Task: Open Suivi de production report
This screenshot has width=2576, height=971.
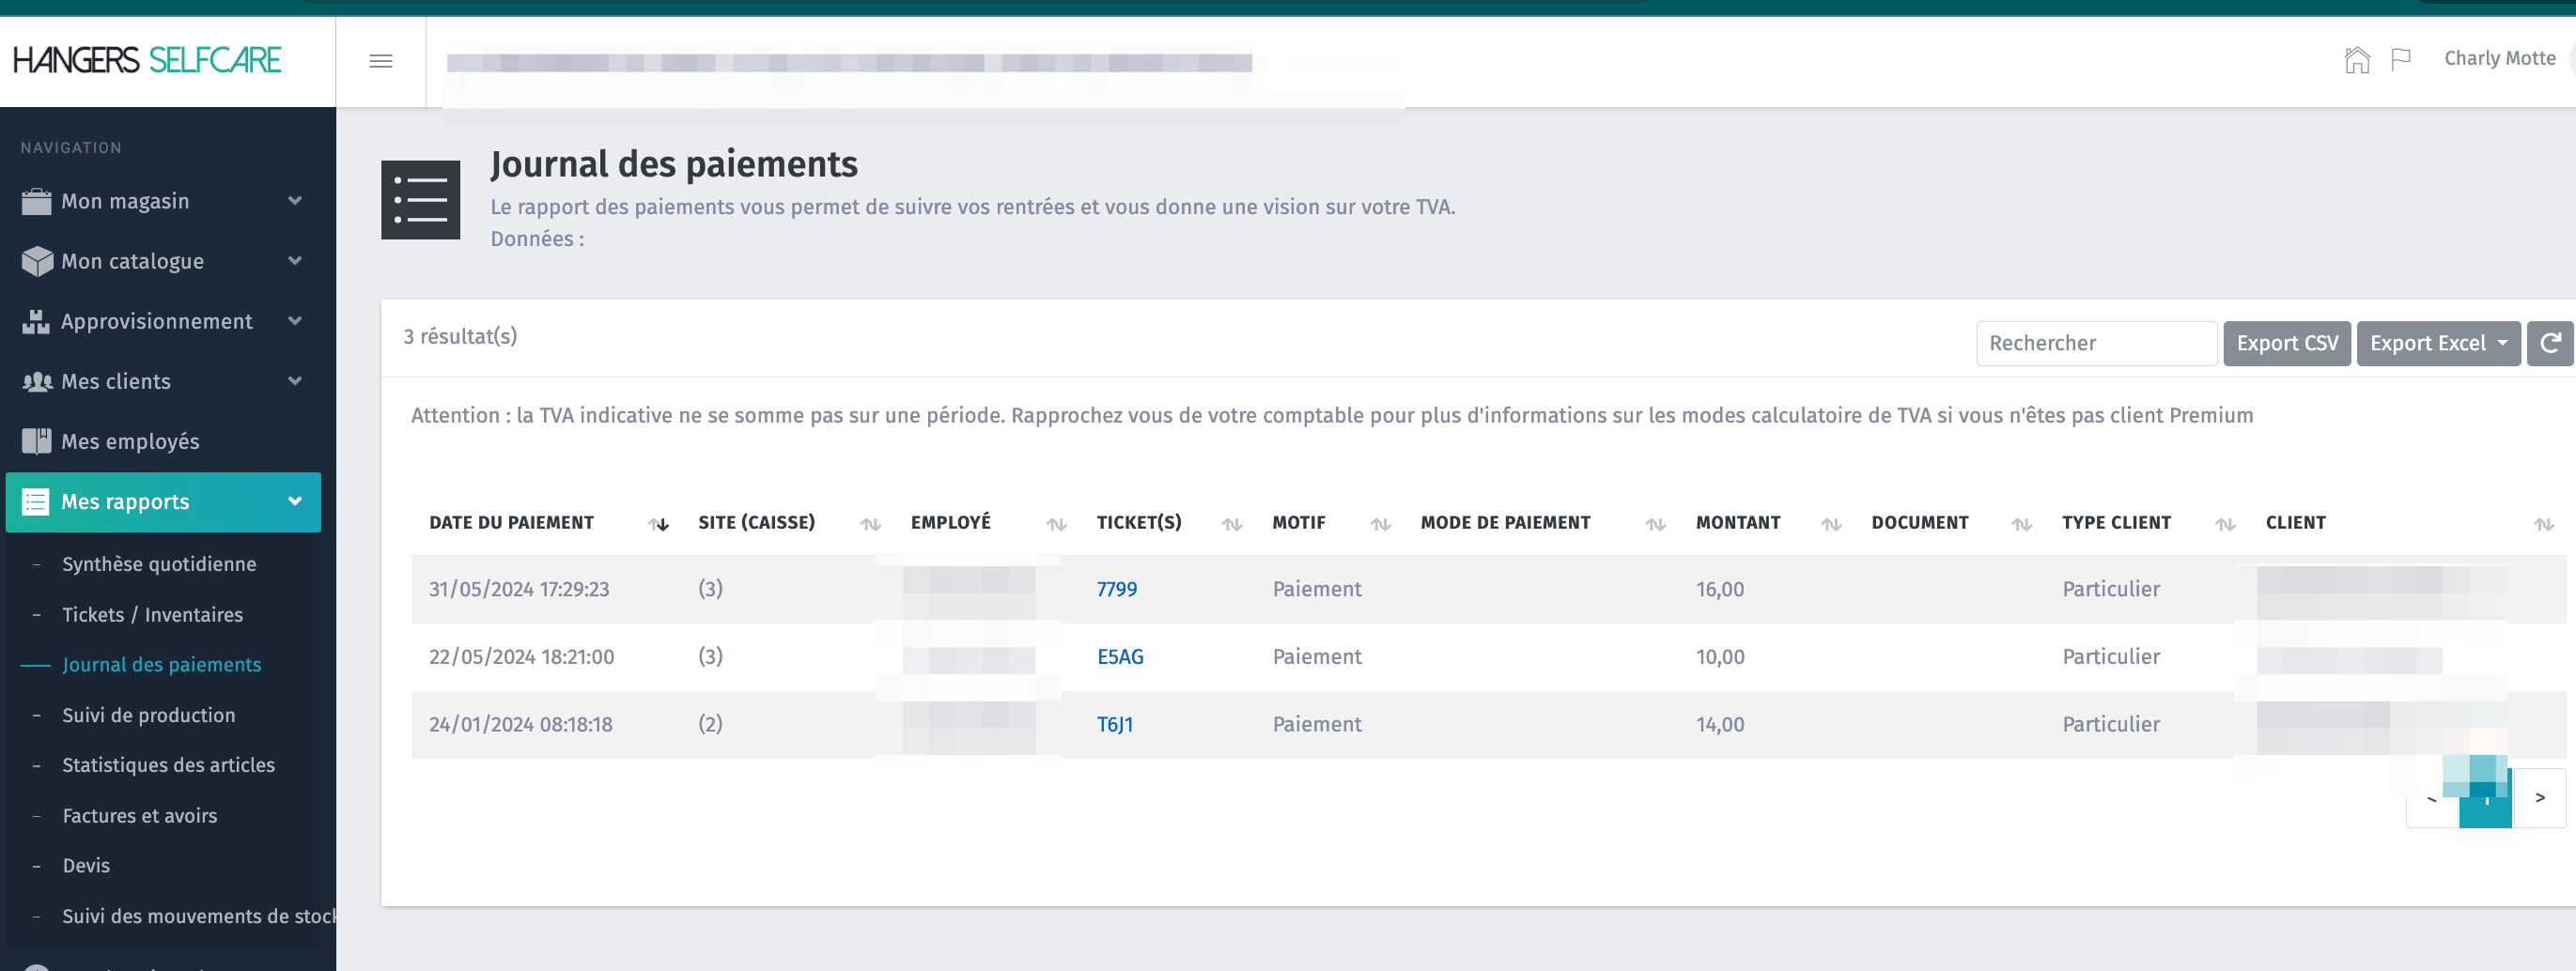Action: pos(148,715)
